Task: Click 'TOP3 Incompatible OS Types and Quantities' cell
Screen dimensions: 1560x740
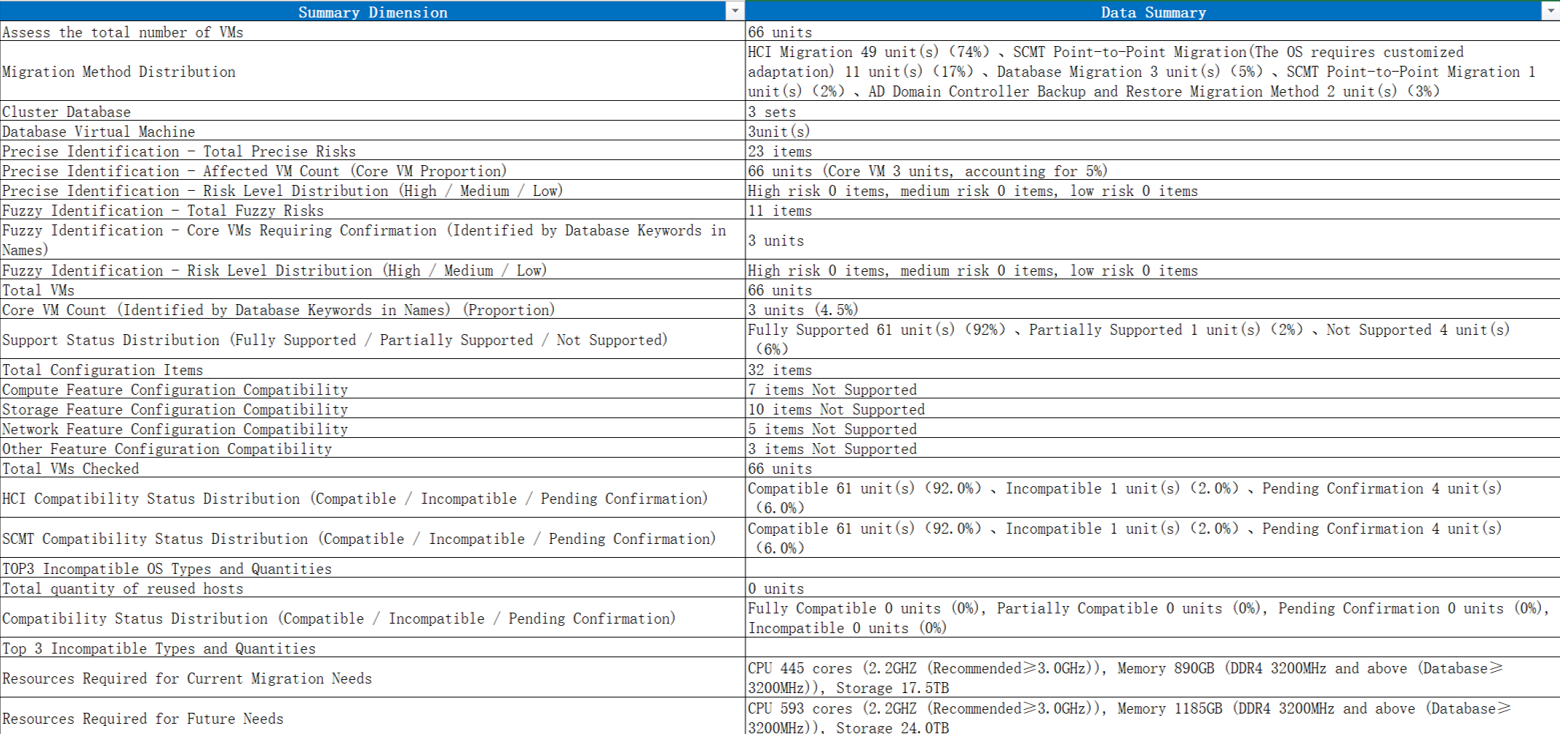Action: coord(372,569)
